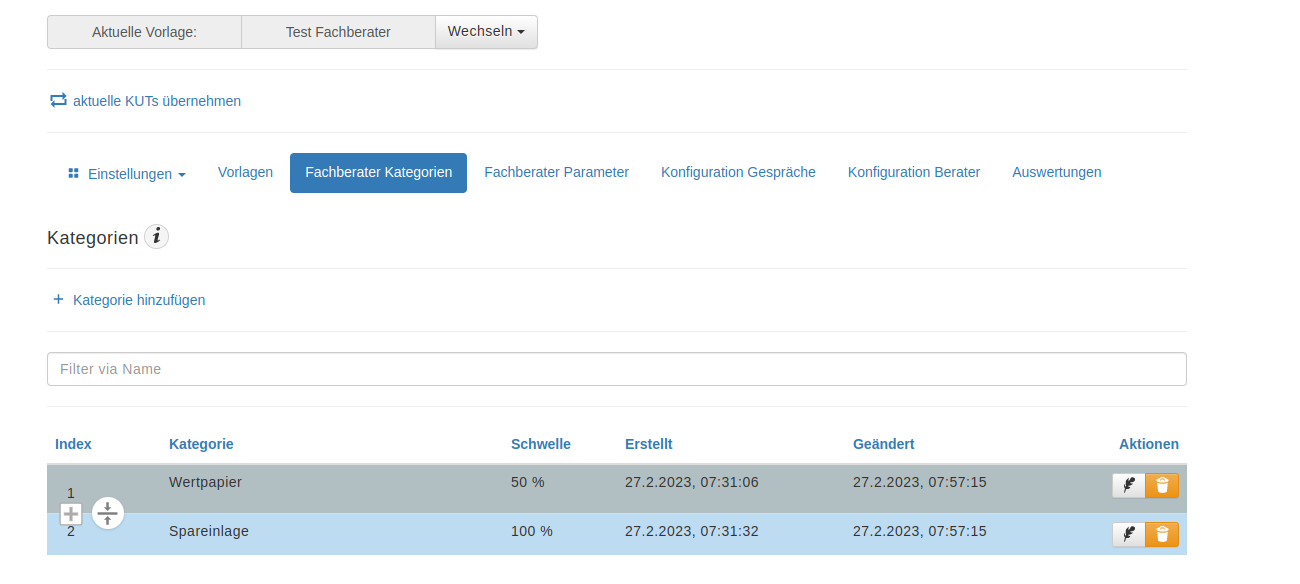
Task: Click the Kategorien section heading
Action: tap(92, 238)
